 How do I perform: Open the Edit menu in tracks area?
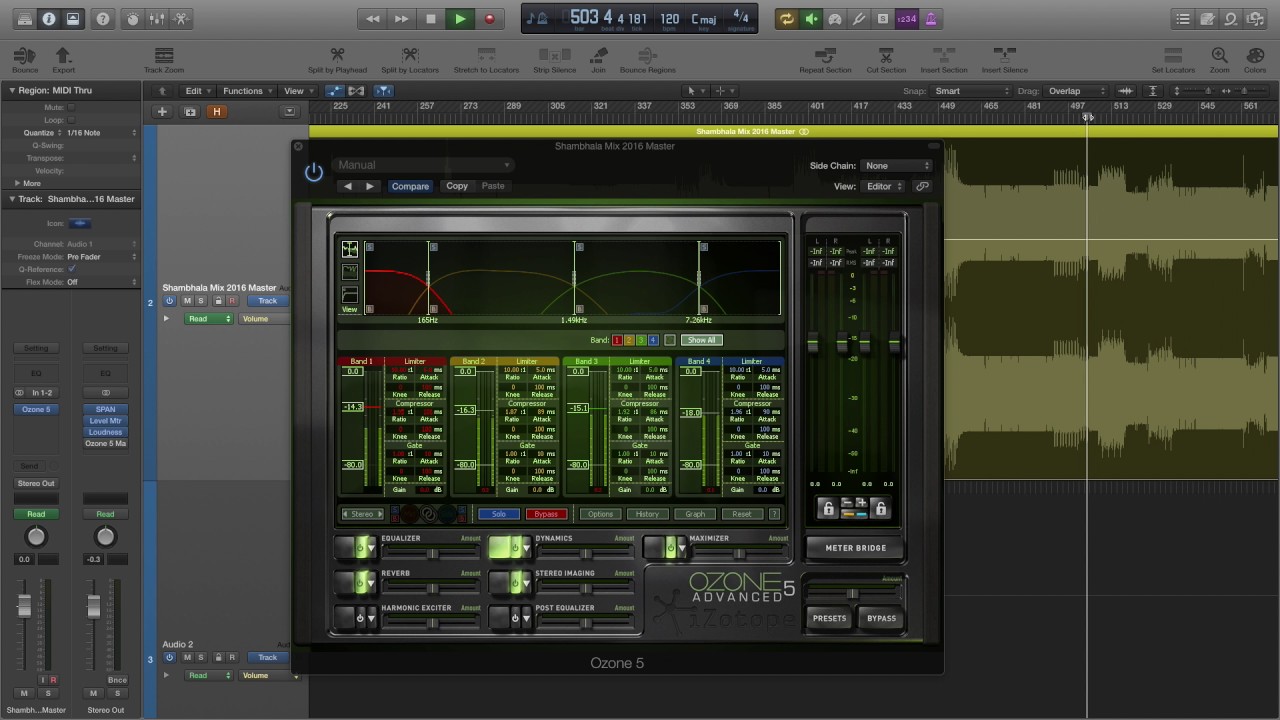point(197,91)
